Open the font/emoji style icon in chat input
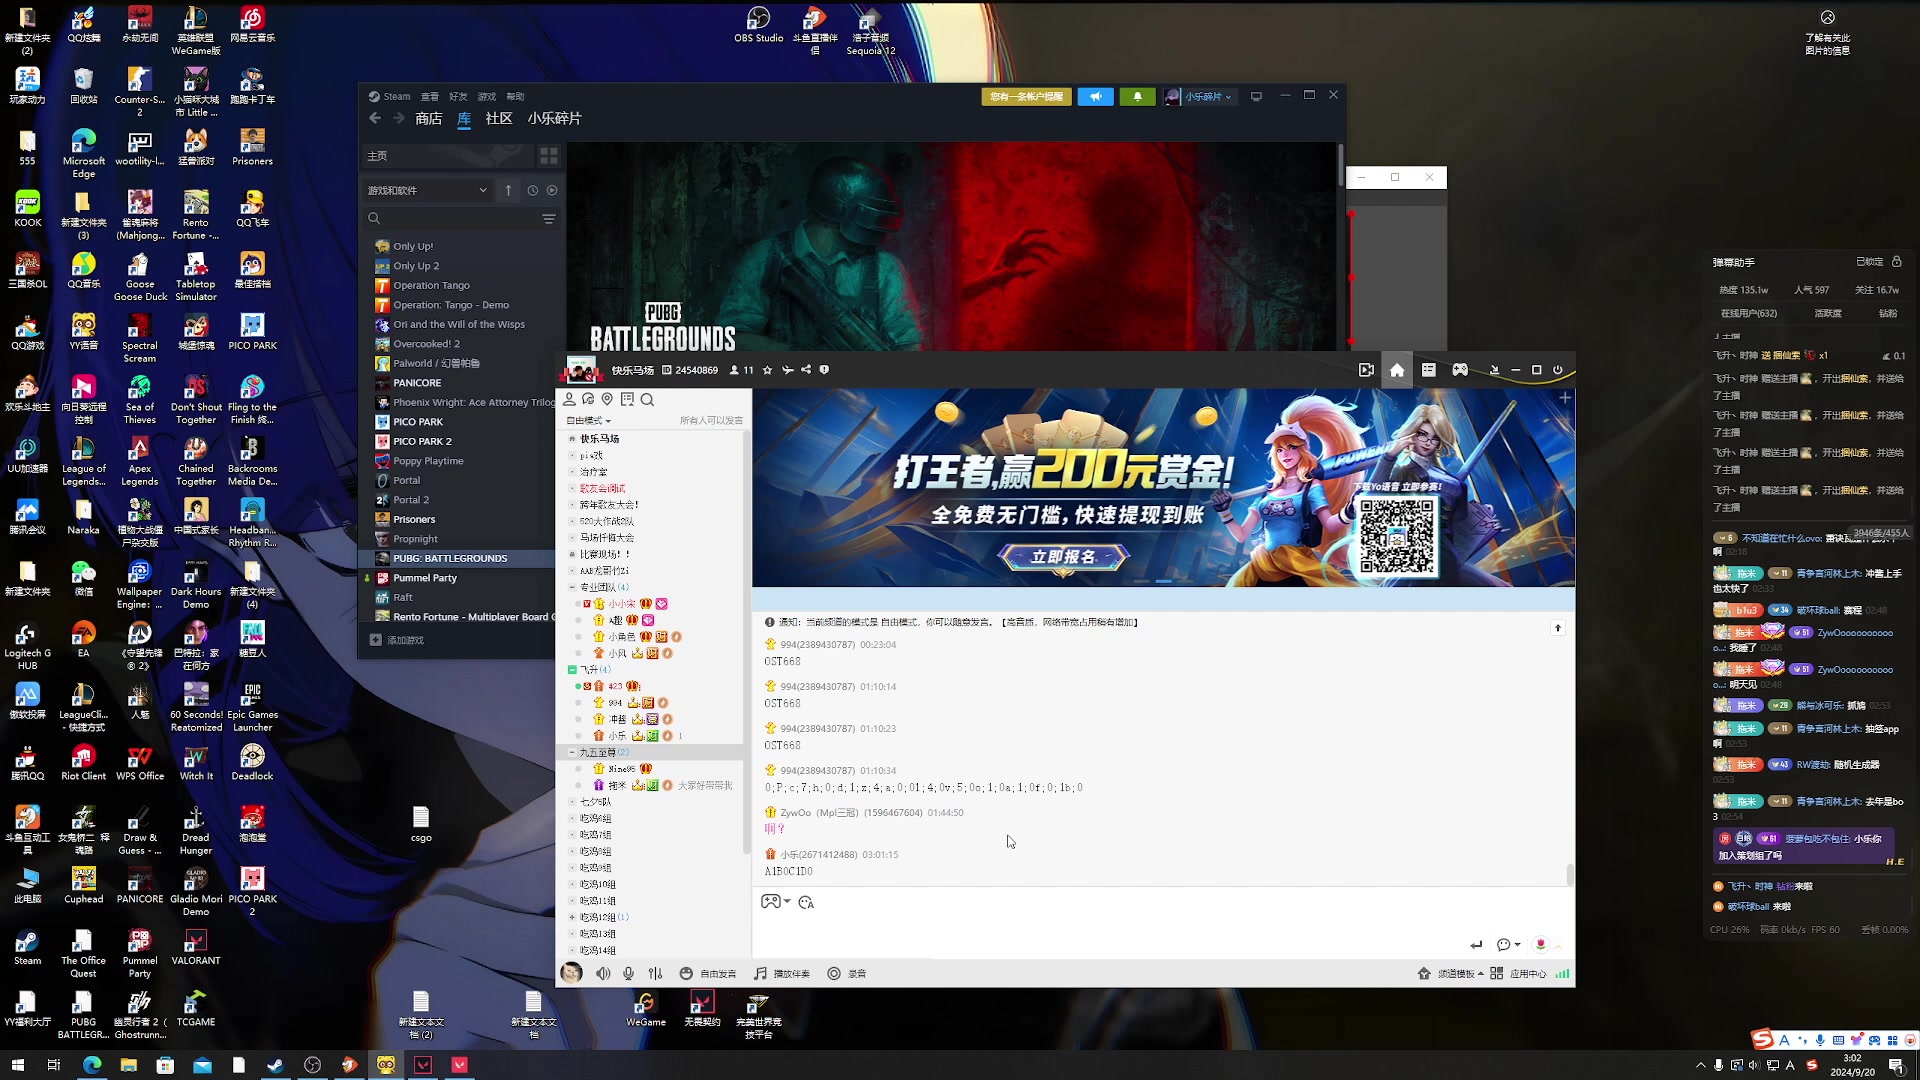 (806, 902)
